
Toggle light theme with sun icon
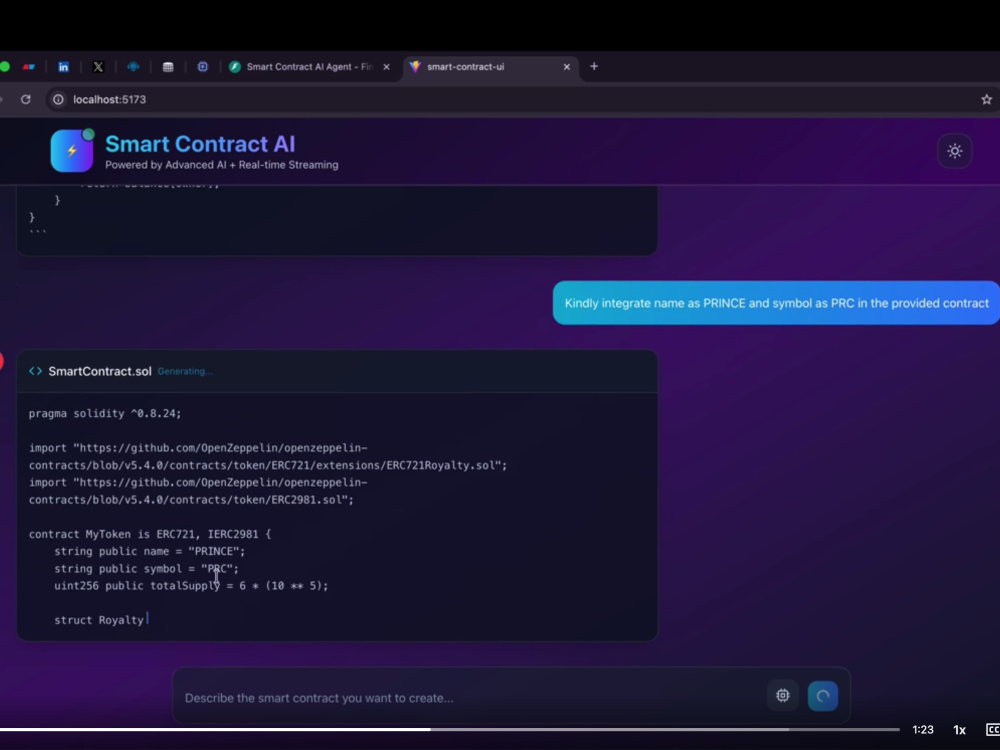pyautogui.click(x=955, y=151)
